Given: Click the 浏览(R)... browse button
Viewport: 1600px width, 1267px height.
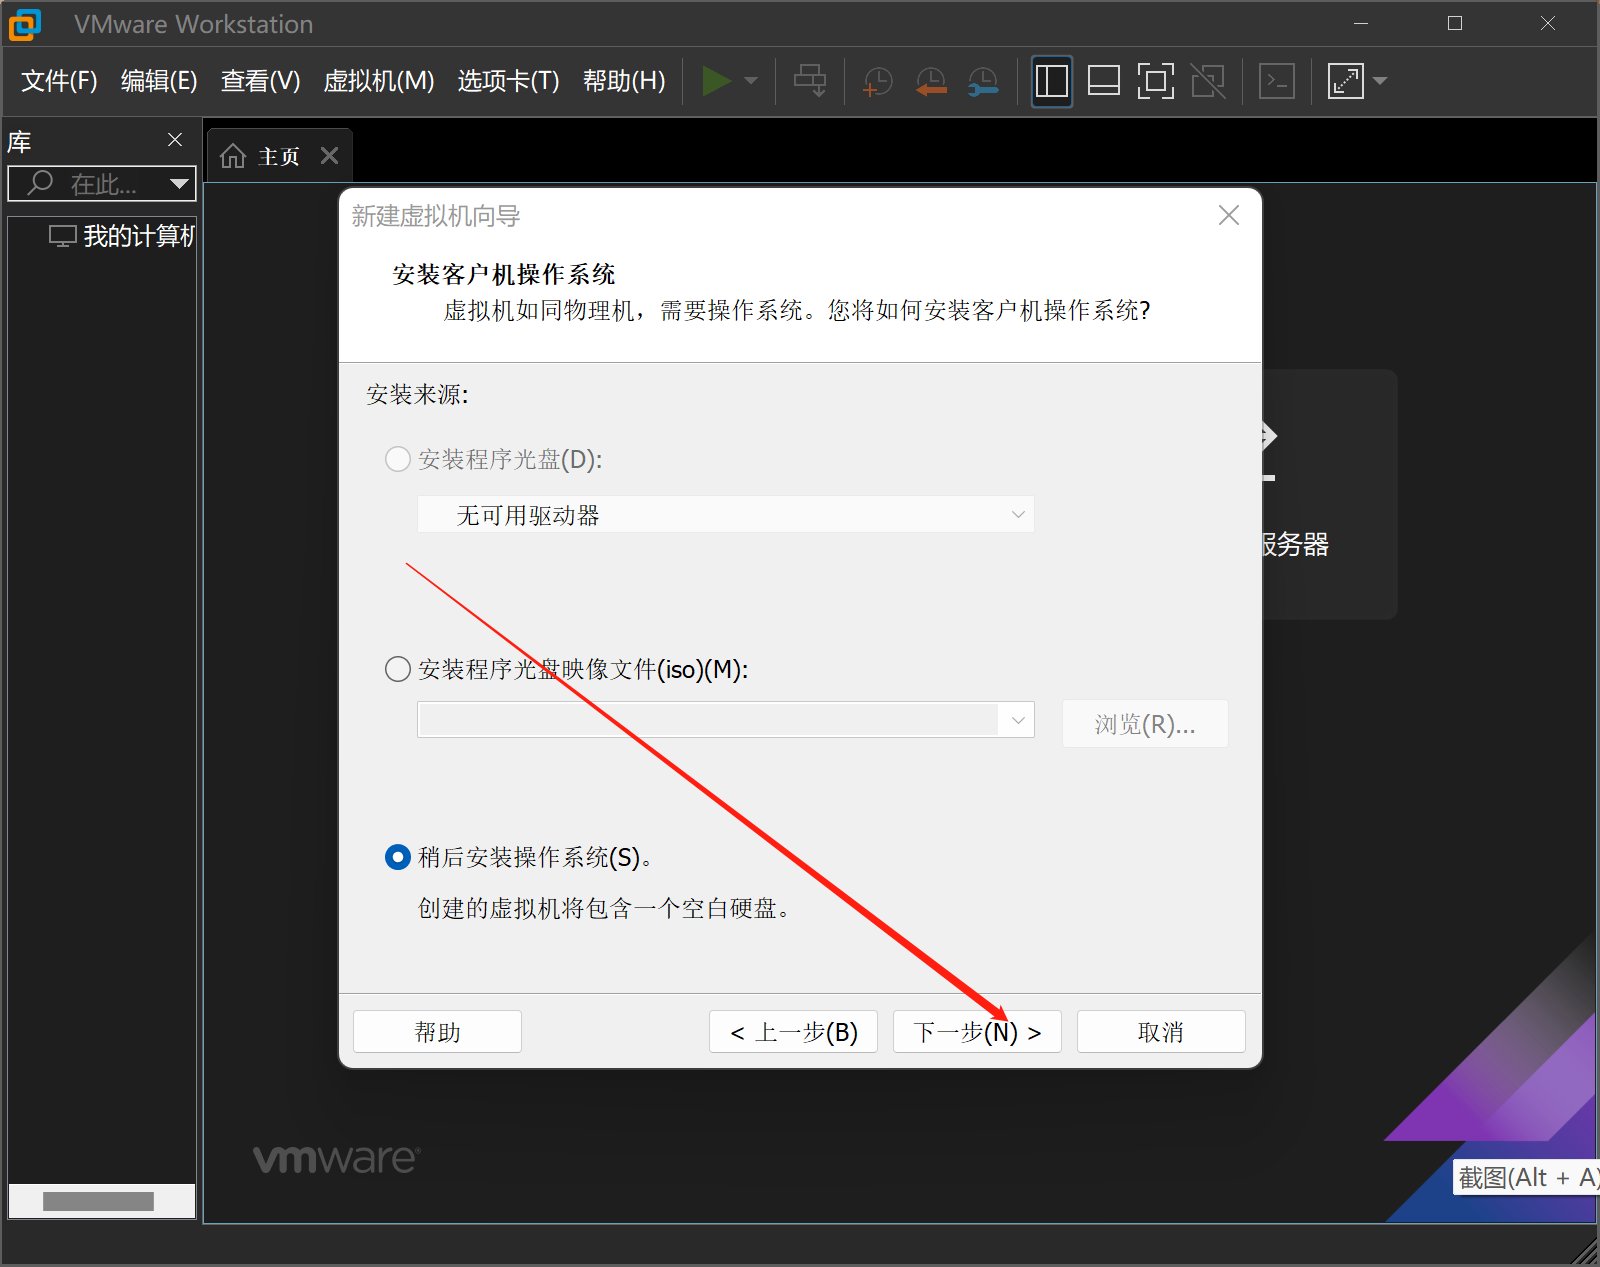Looking at the screenshot, I should tap(1145, 724).
